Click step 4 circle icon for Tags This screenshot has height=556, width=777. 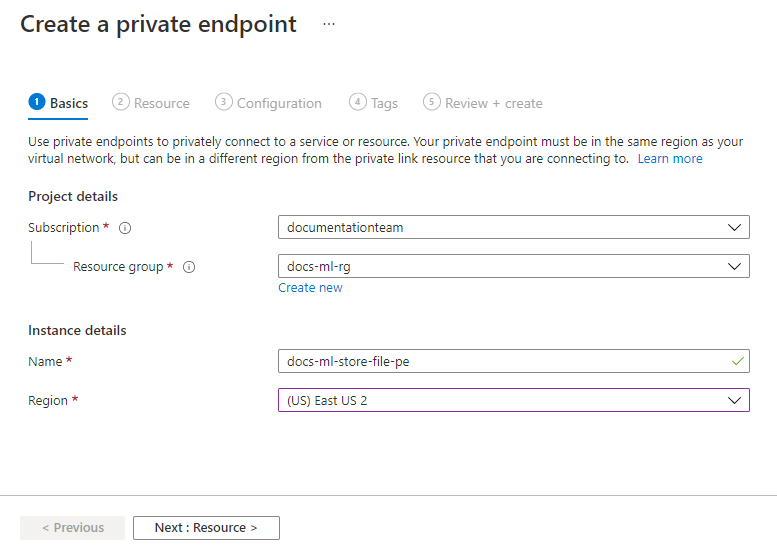[358, 102]
